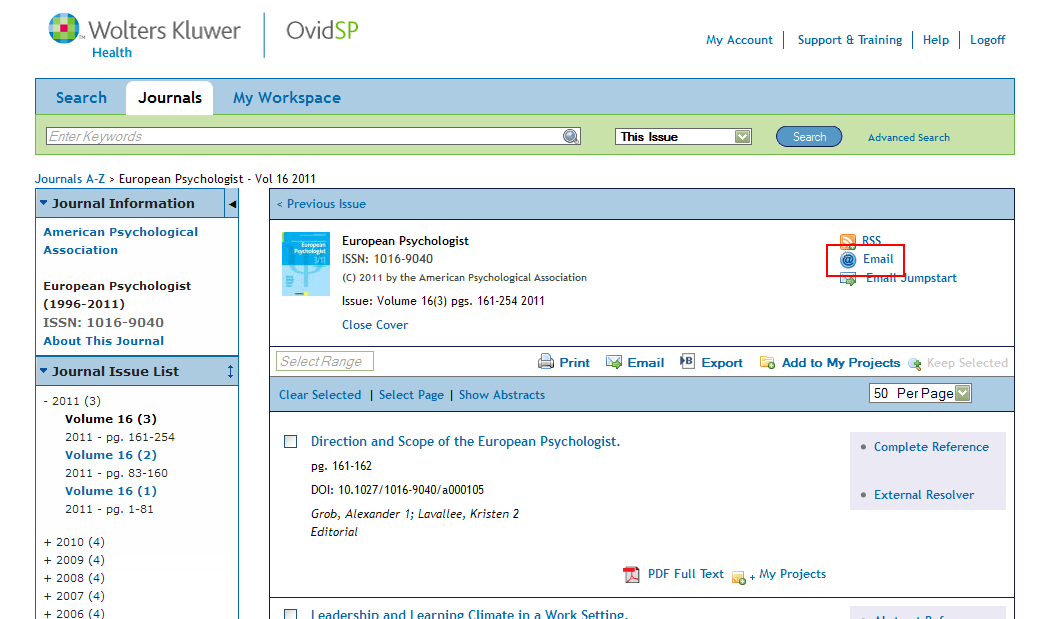Click the OvidSP logo
This screenshot has width=1050, height=619.
(x=322, y=30)
